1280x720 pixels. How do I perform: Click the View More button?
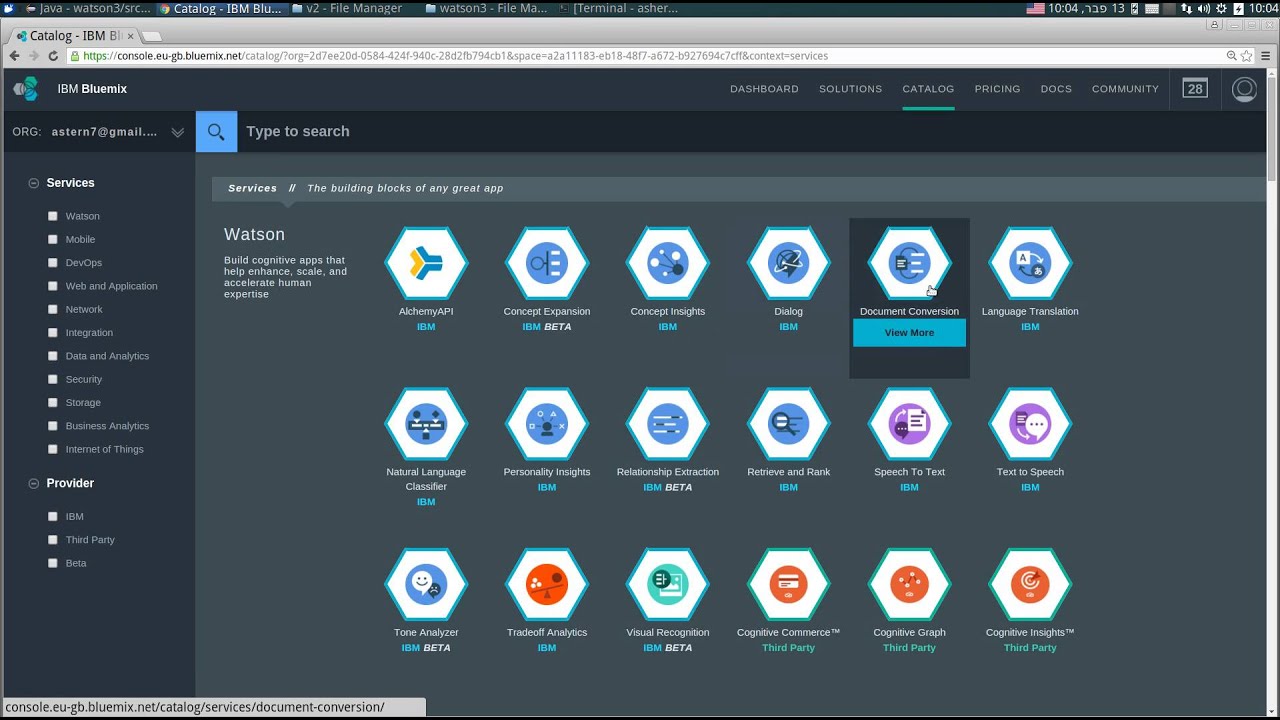tap(909, 333)
